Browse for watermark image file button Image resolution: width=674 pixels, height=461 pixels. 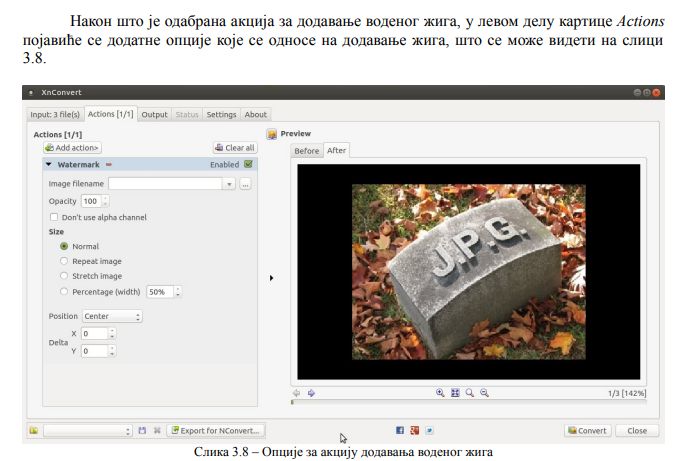tap(245, 184)
